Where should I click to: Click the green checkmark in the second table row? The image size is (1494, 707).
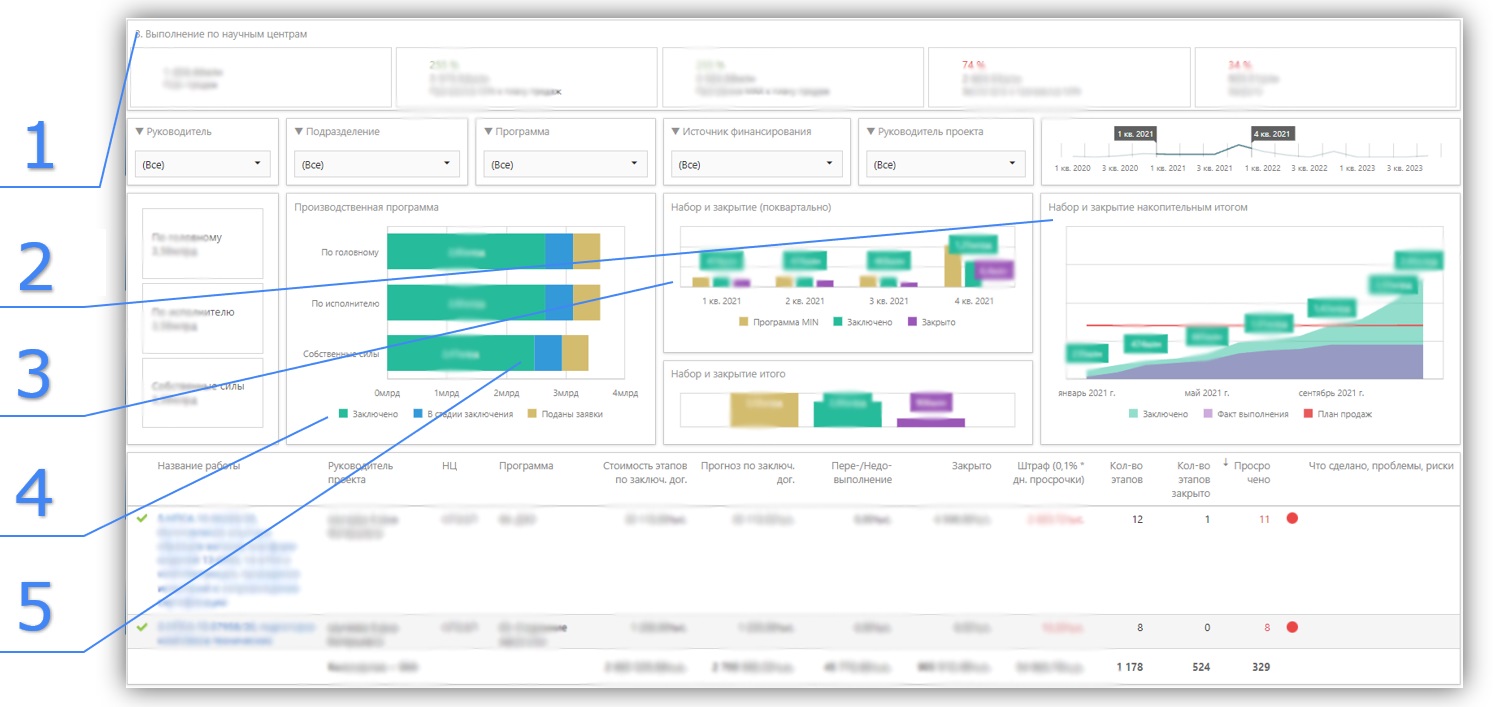coord(142,627)
